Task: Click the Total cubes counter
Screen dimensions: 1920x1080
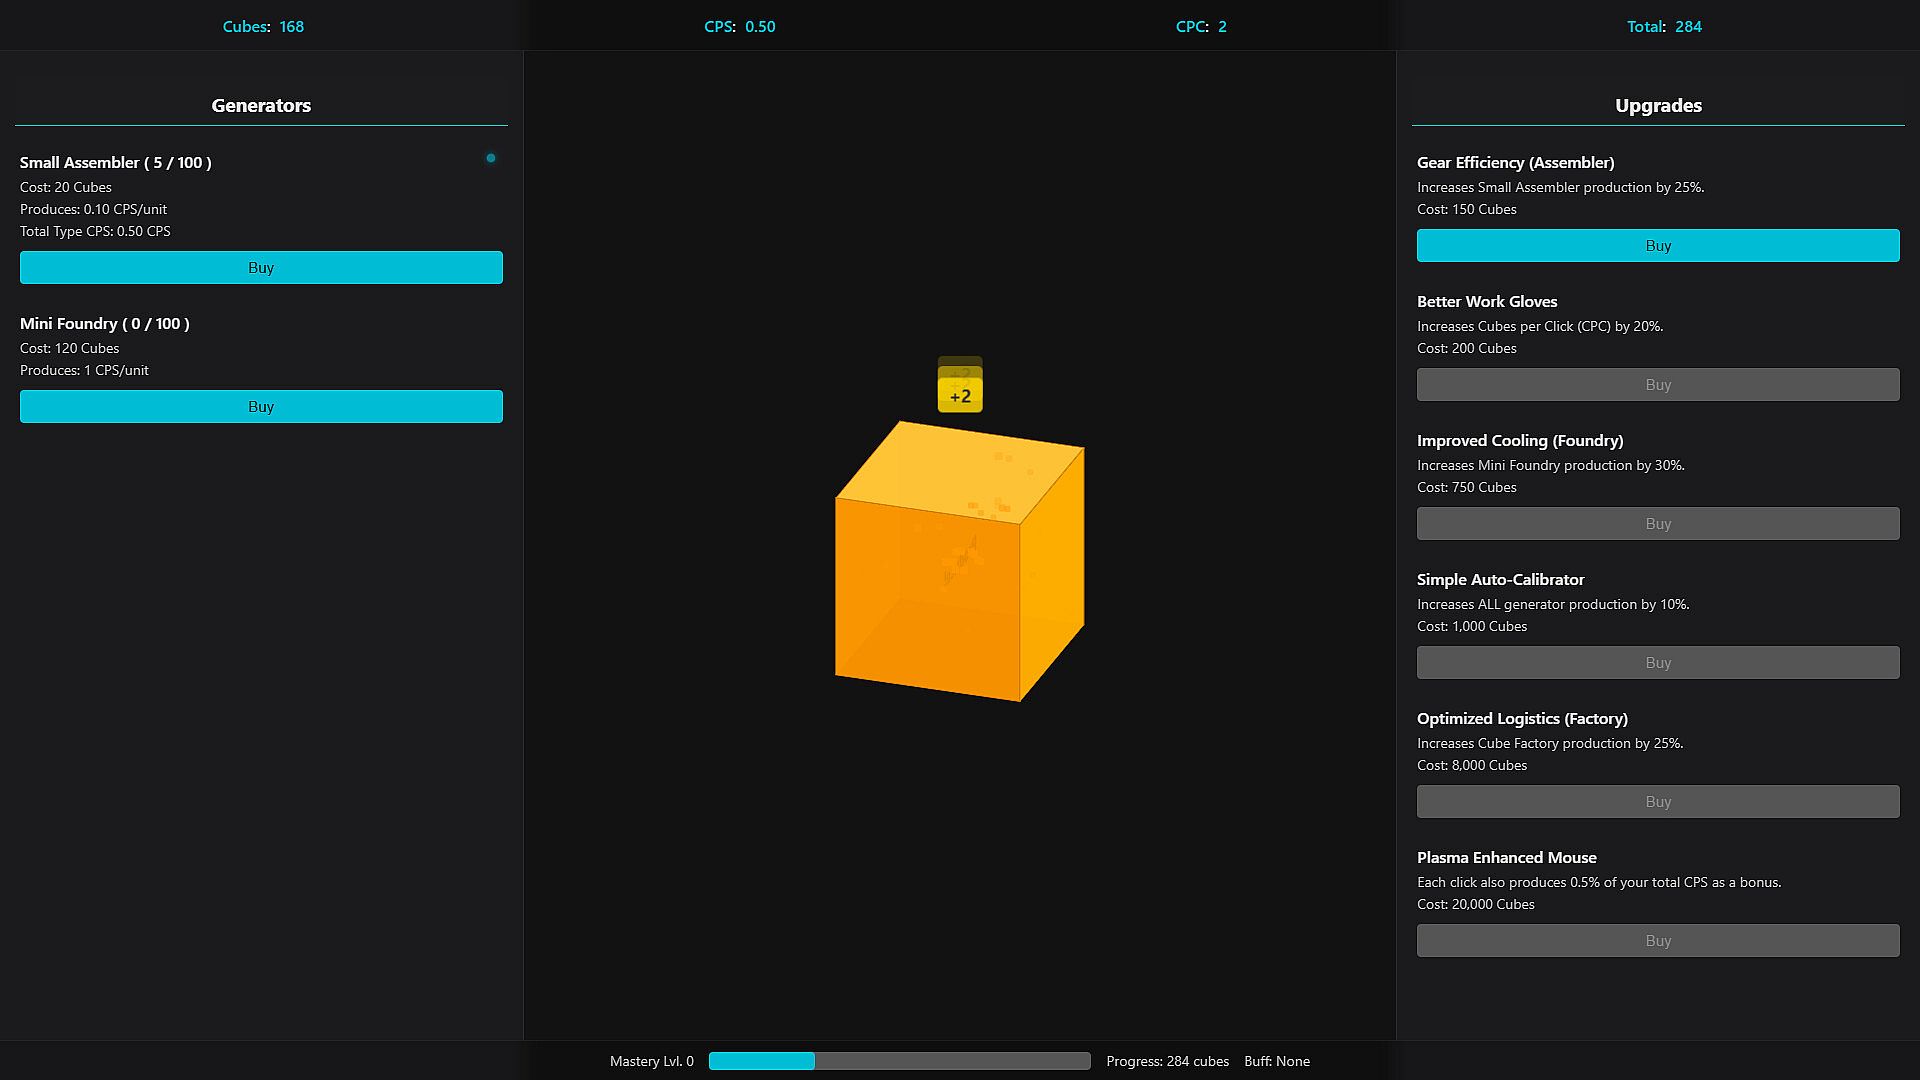Action: (1663, 27)
